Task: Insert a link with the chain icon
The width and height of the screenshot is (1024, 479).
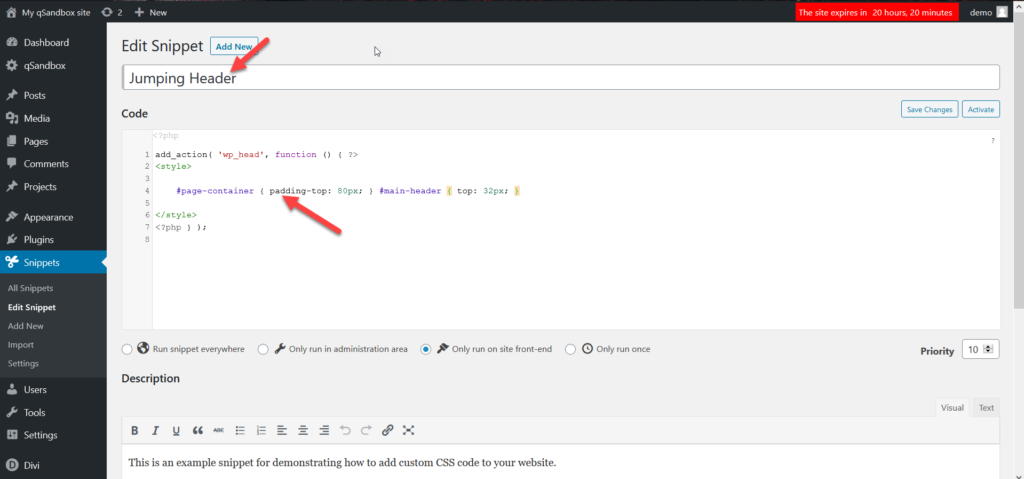Action: (388, 430)
